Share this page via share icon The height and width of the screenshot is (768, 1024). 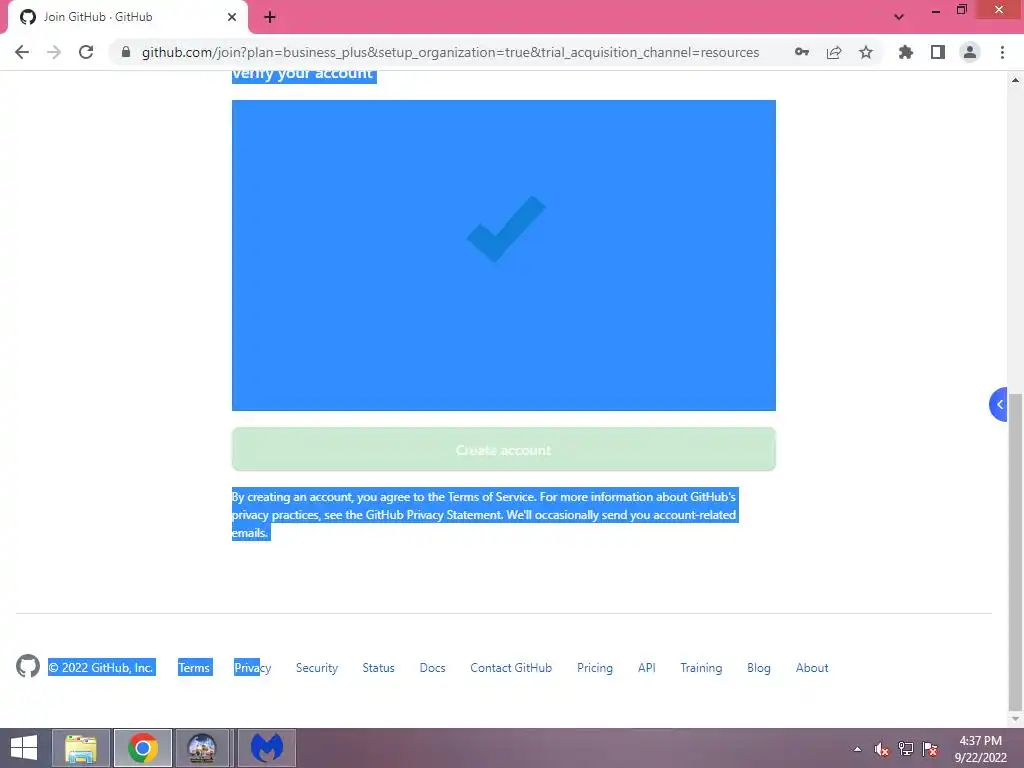tap(834, 52)
